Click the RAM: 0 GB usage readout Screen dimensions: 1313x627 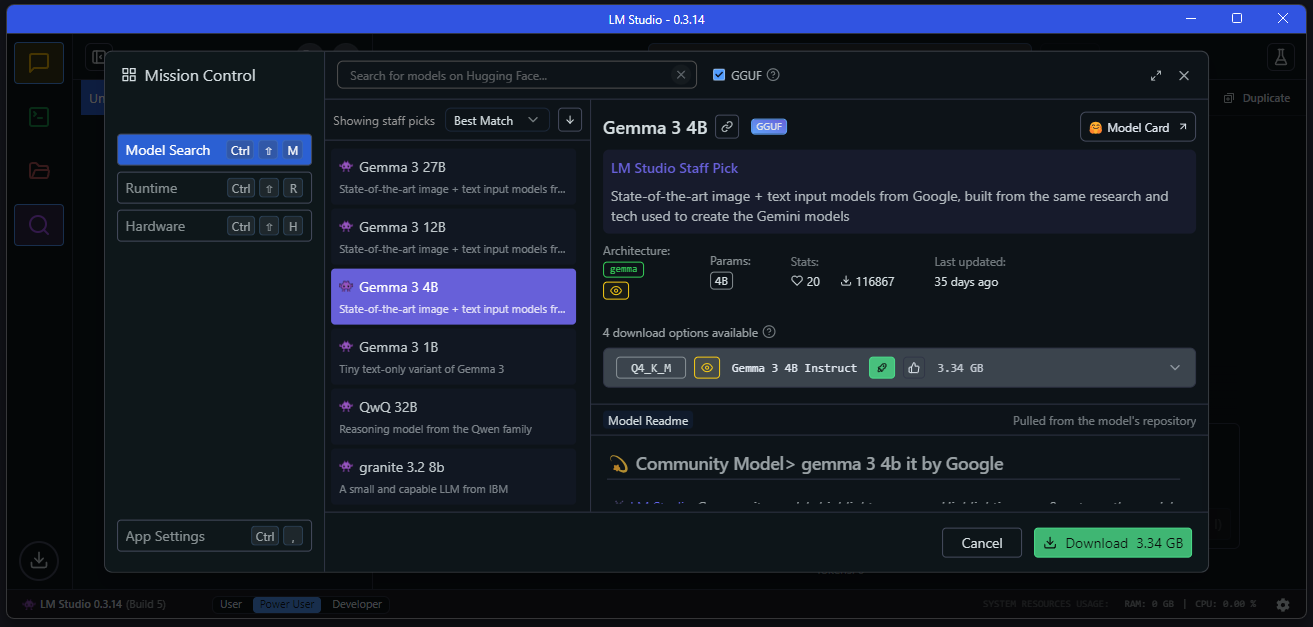coord(1148,605)
